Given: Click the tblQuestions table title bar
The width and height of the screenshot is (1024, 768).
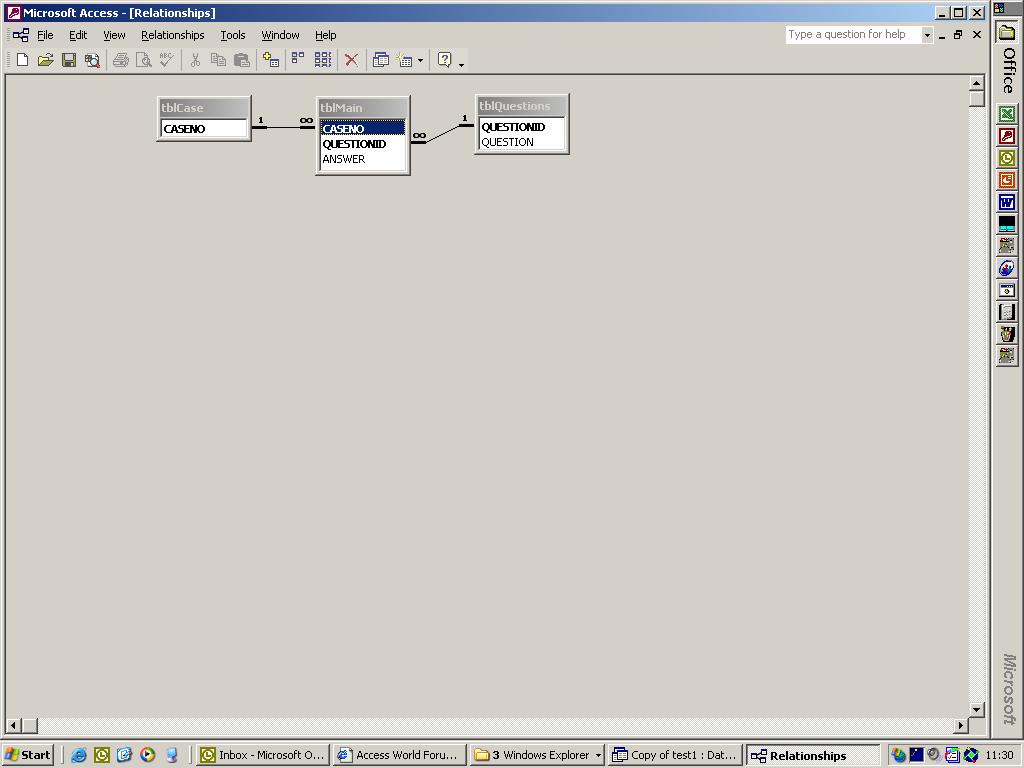Looking at the screenshot, I should tap(522, 106).
